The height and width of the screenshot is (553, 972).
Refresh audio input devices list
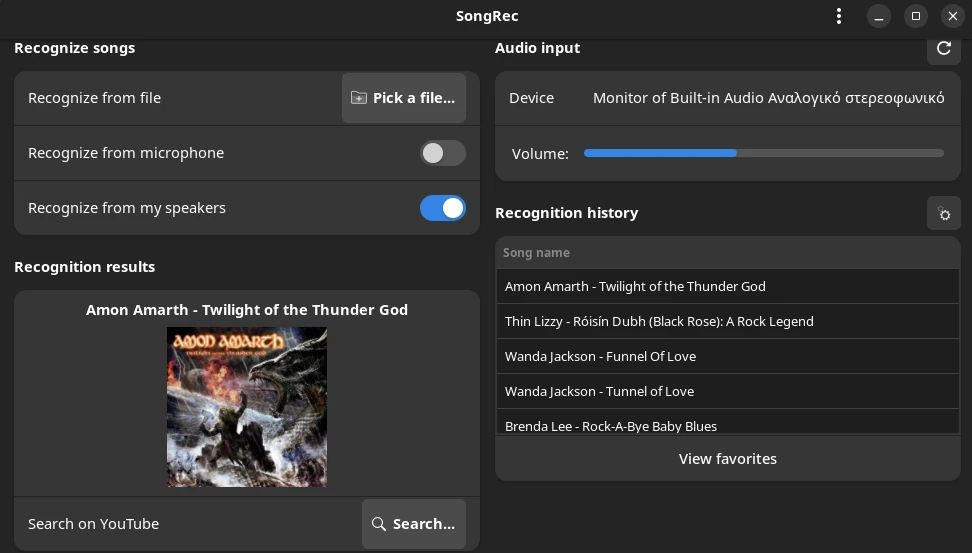[943, 48]
